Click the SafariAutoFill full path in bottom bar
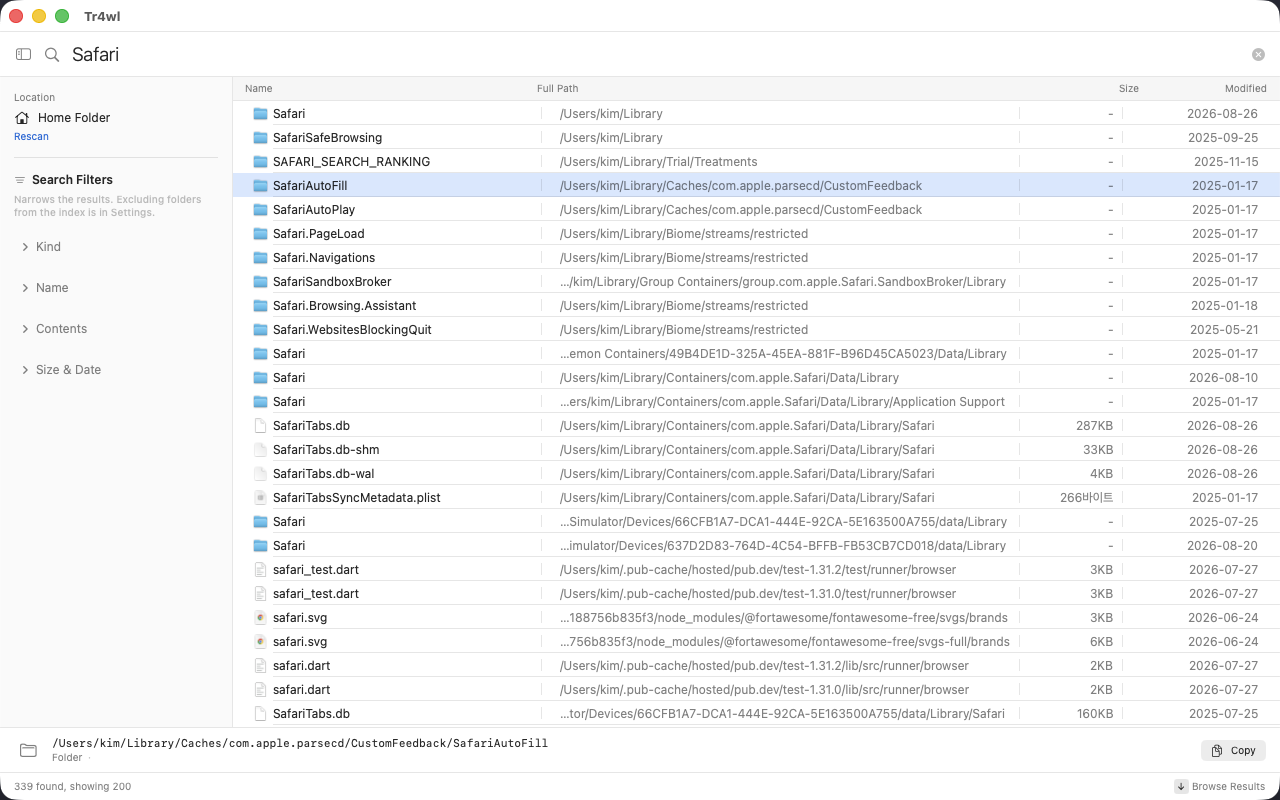1280x800 pixels. click(x=300, y=743)
